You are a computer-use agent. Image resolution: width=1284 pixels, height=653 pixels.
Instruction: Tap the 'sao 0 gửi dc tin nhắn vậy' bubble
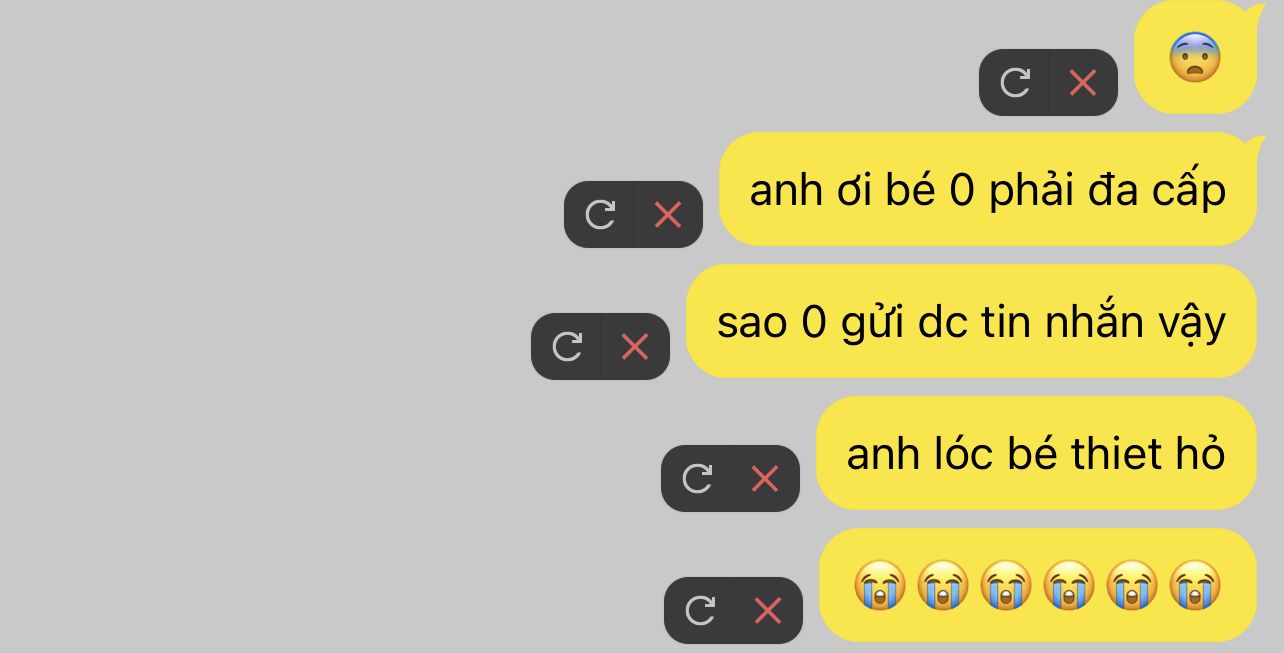coord(971,321)
